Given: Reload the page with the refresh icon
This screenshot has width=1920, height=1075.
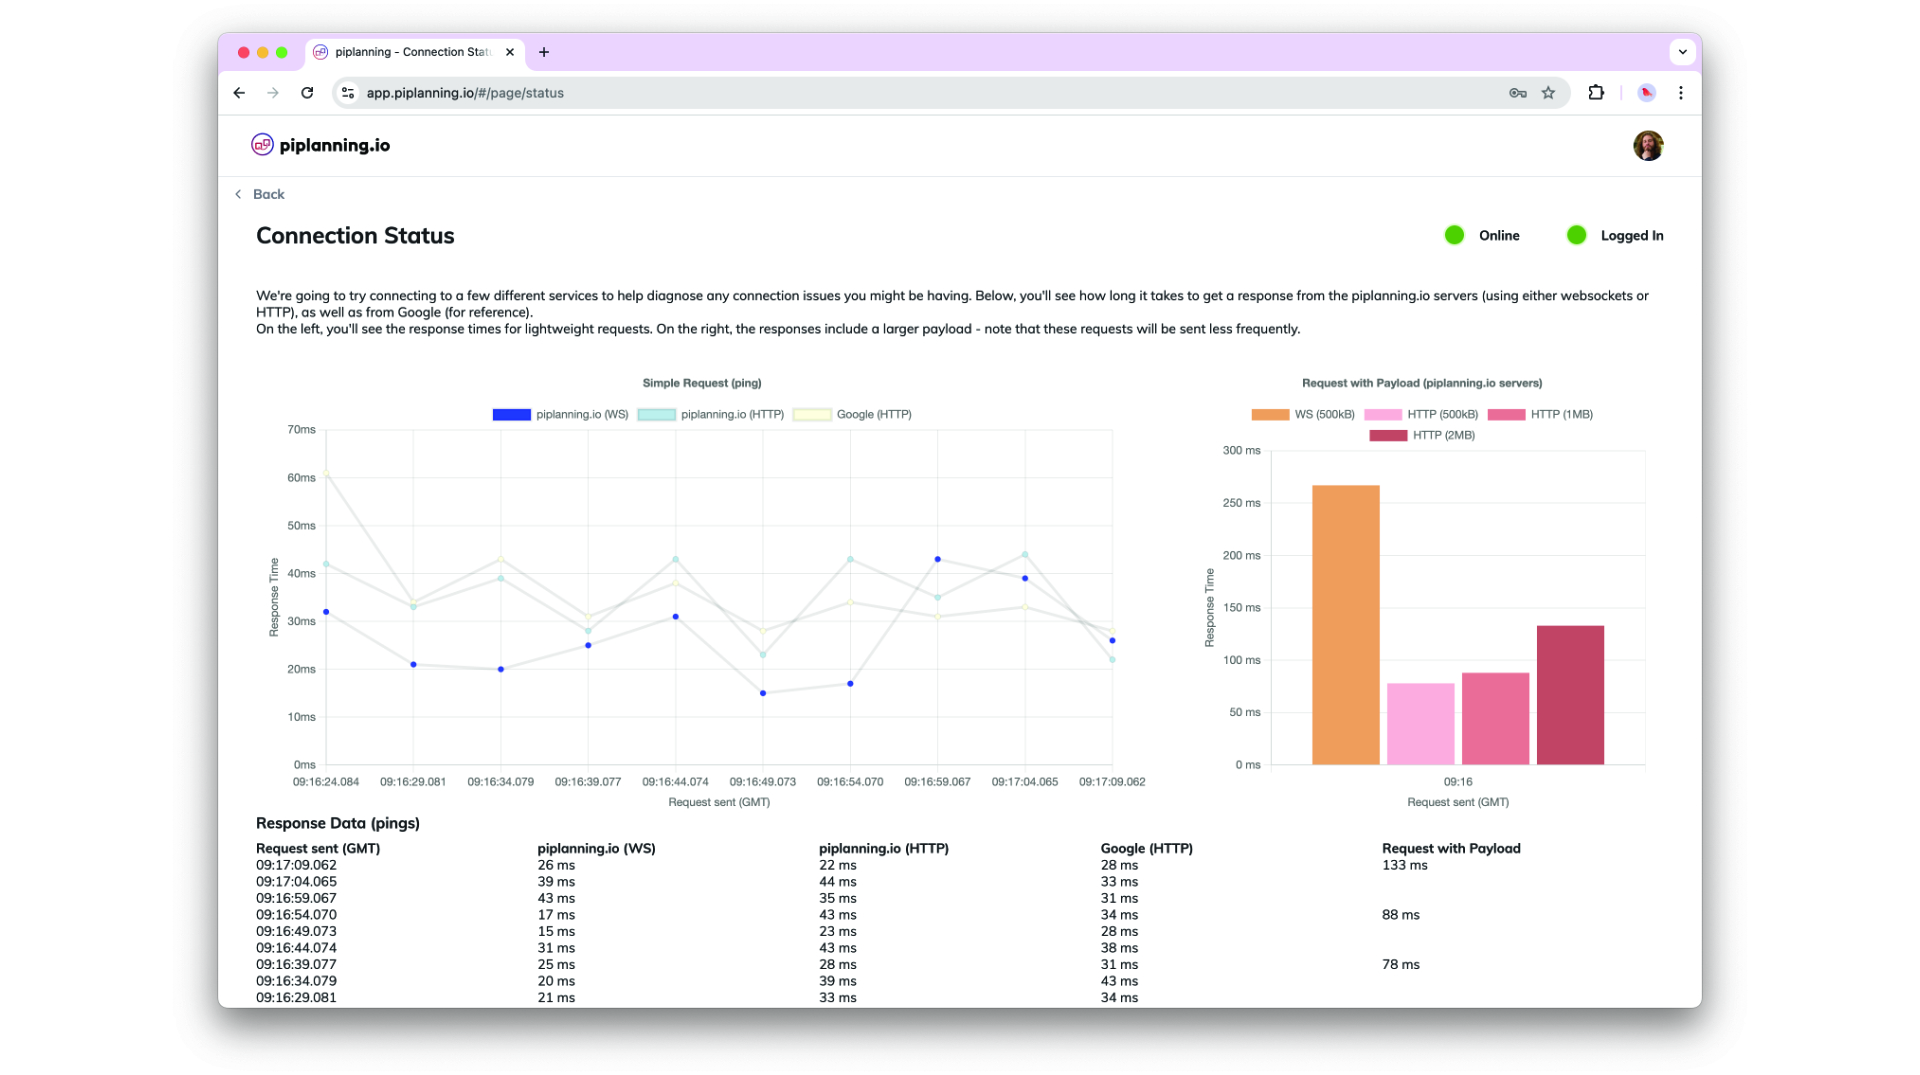Looking at the screenshot, I should coord(307,93).
